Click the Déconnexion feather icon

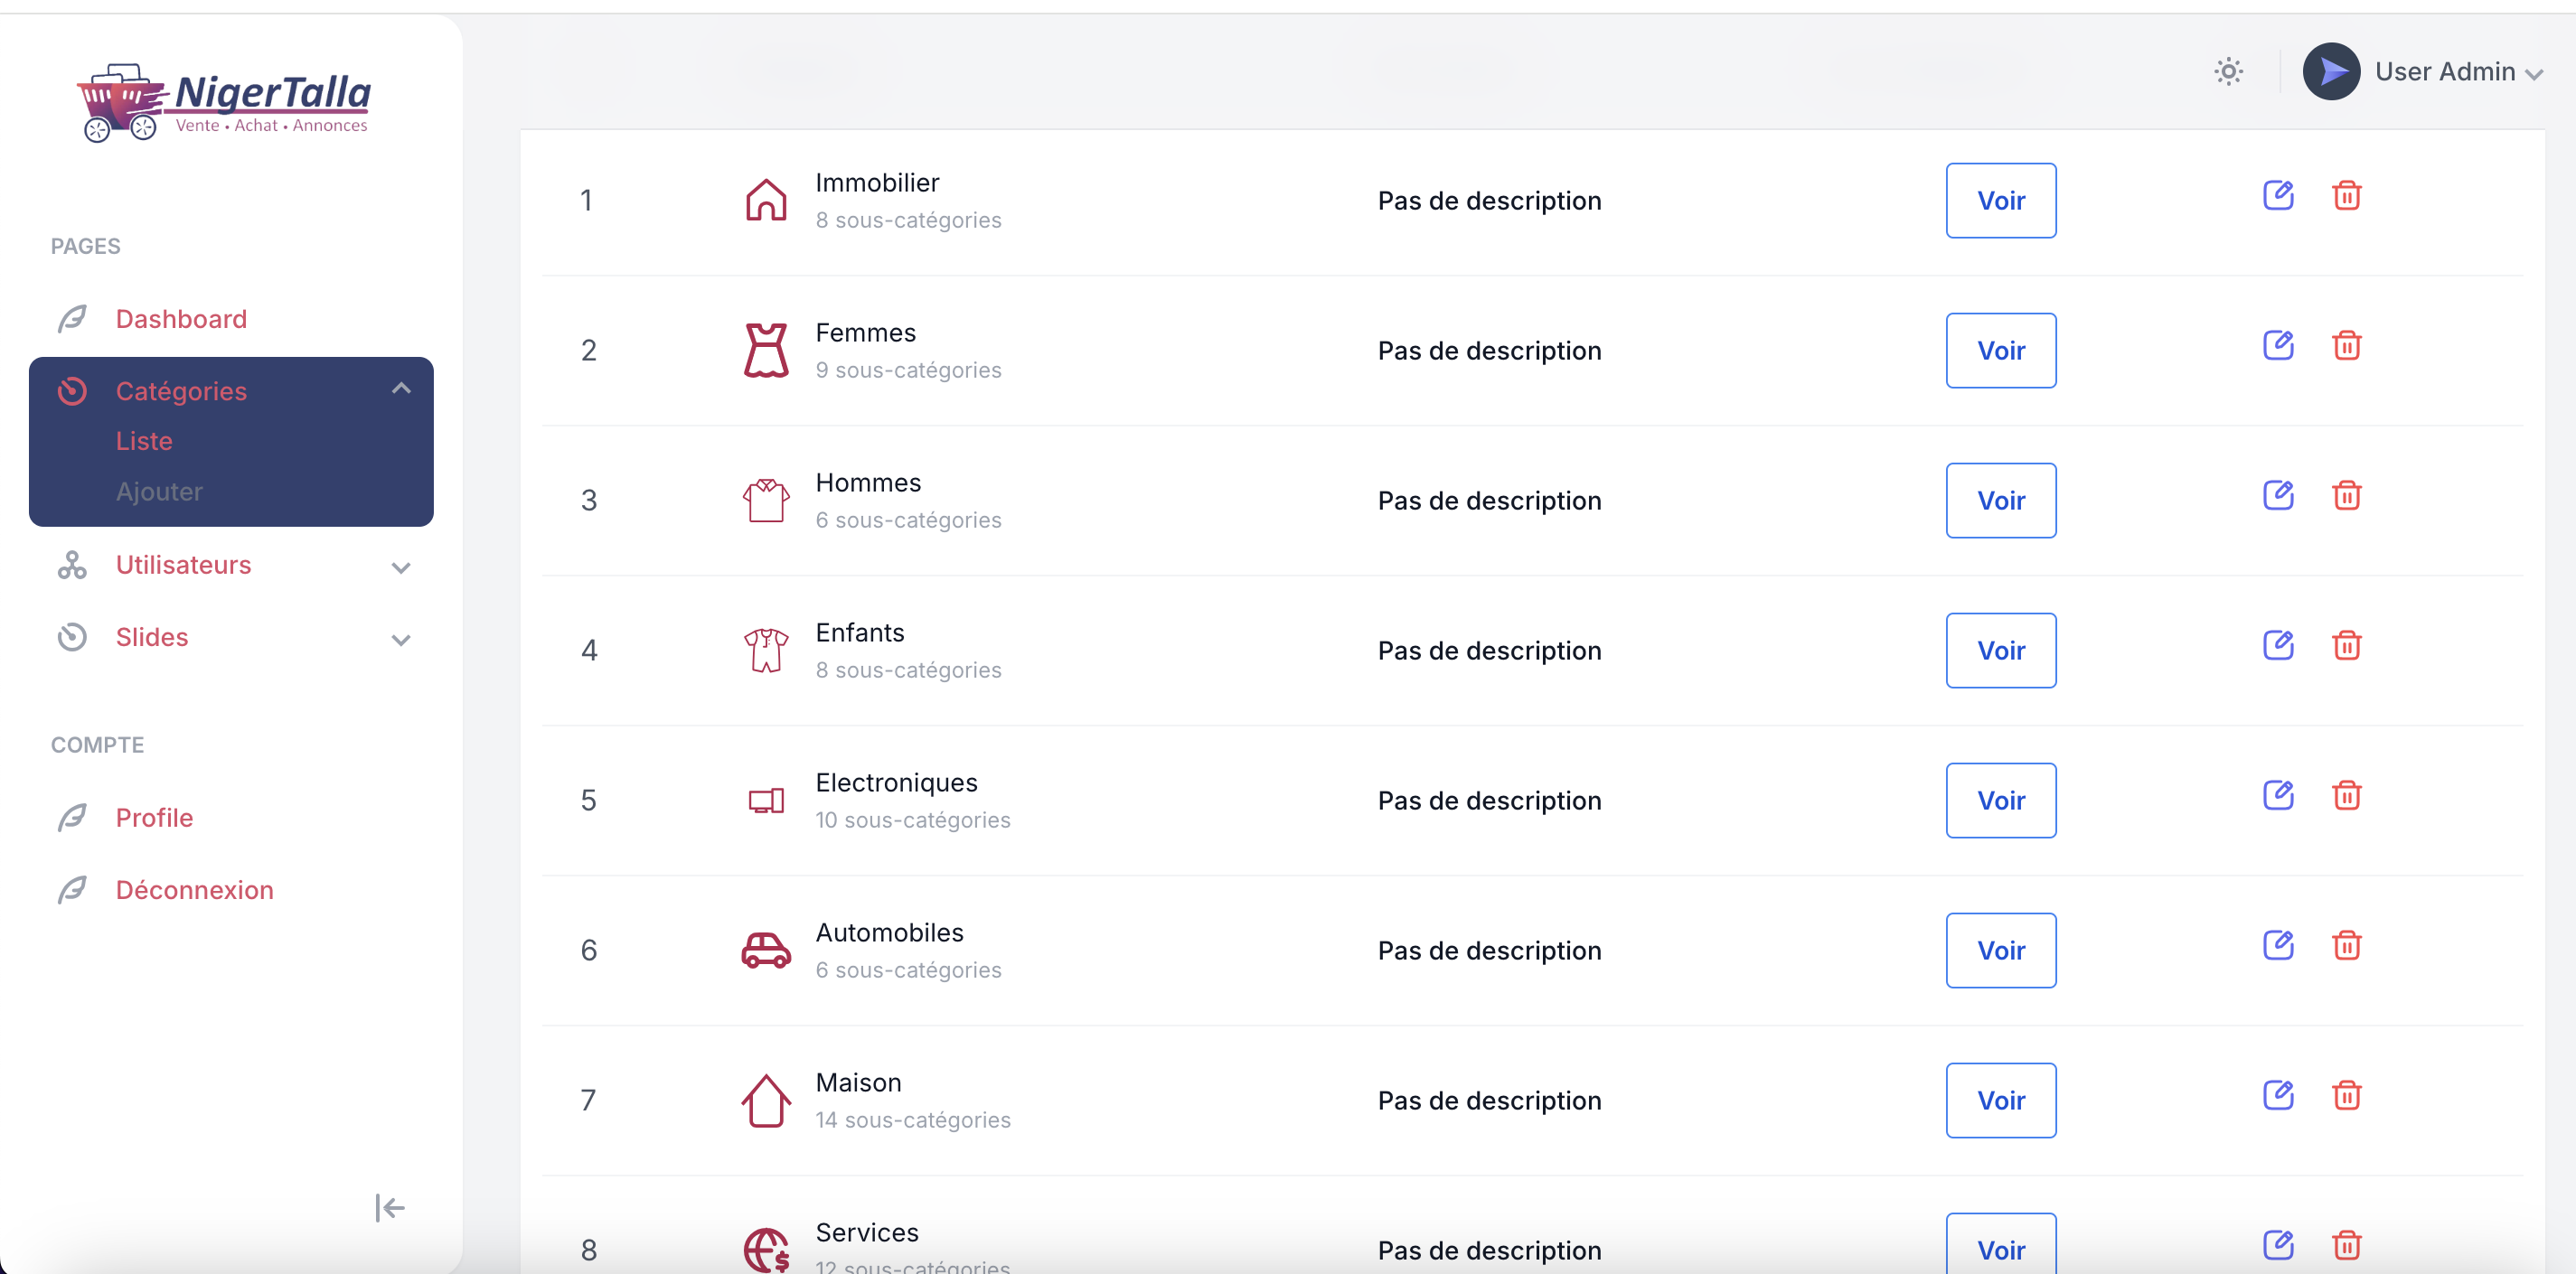point(72,890)
